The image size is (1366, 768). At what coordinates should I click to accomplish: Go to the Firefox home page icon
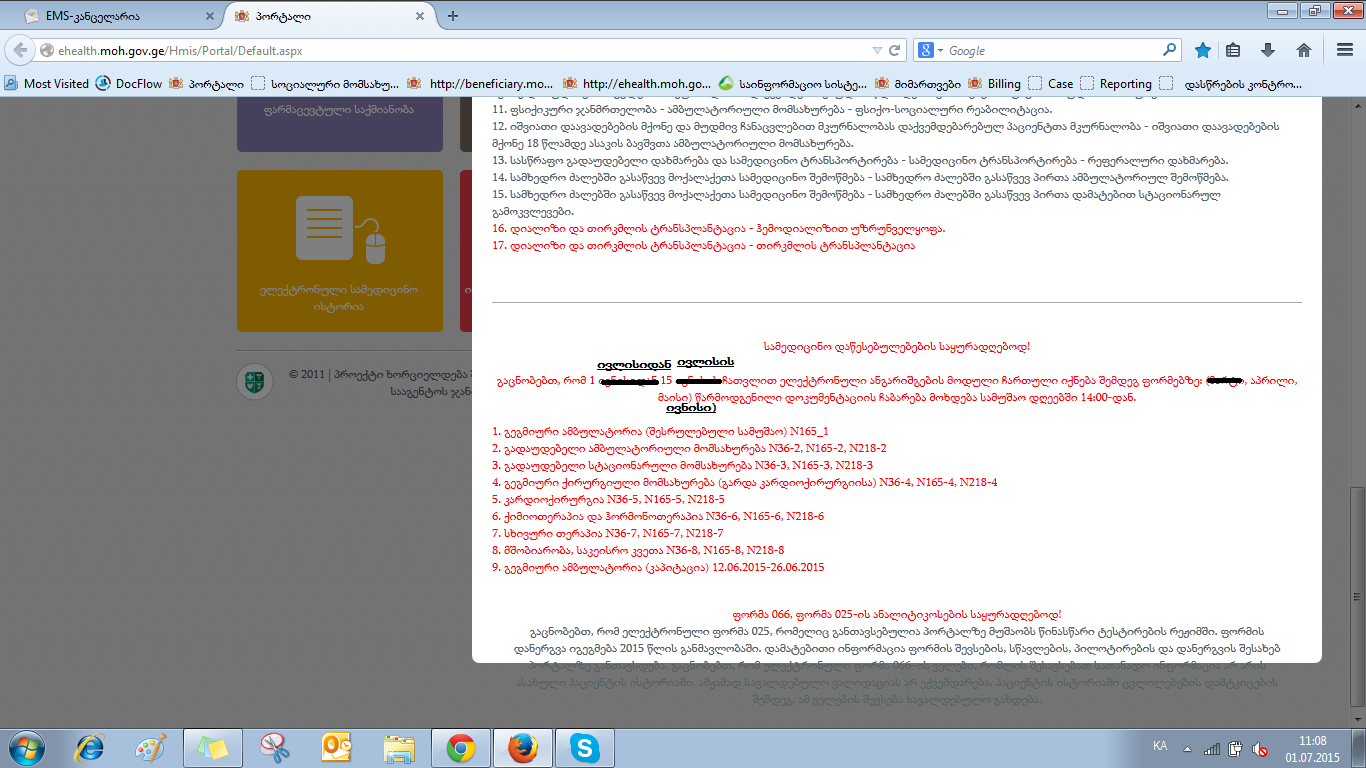[1303, 50]
